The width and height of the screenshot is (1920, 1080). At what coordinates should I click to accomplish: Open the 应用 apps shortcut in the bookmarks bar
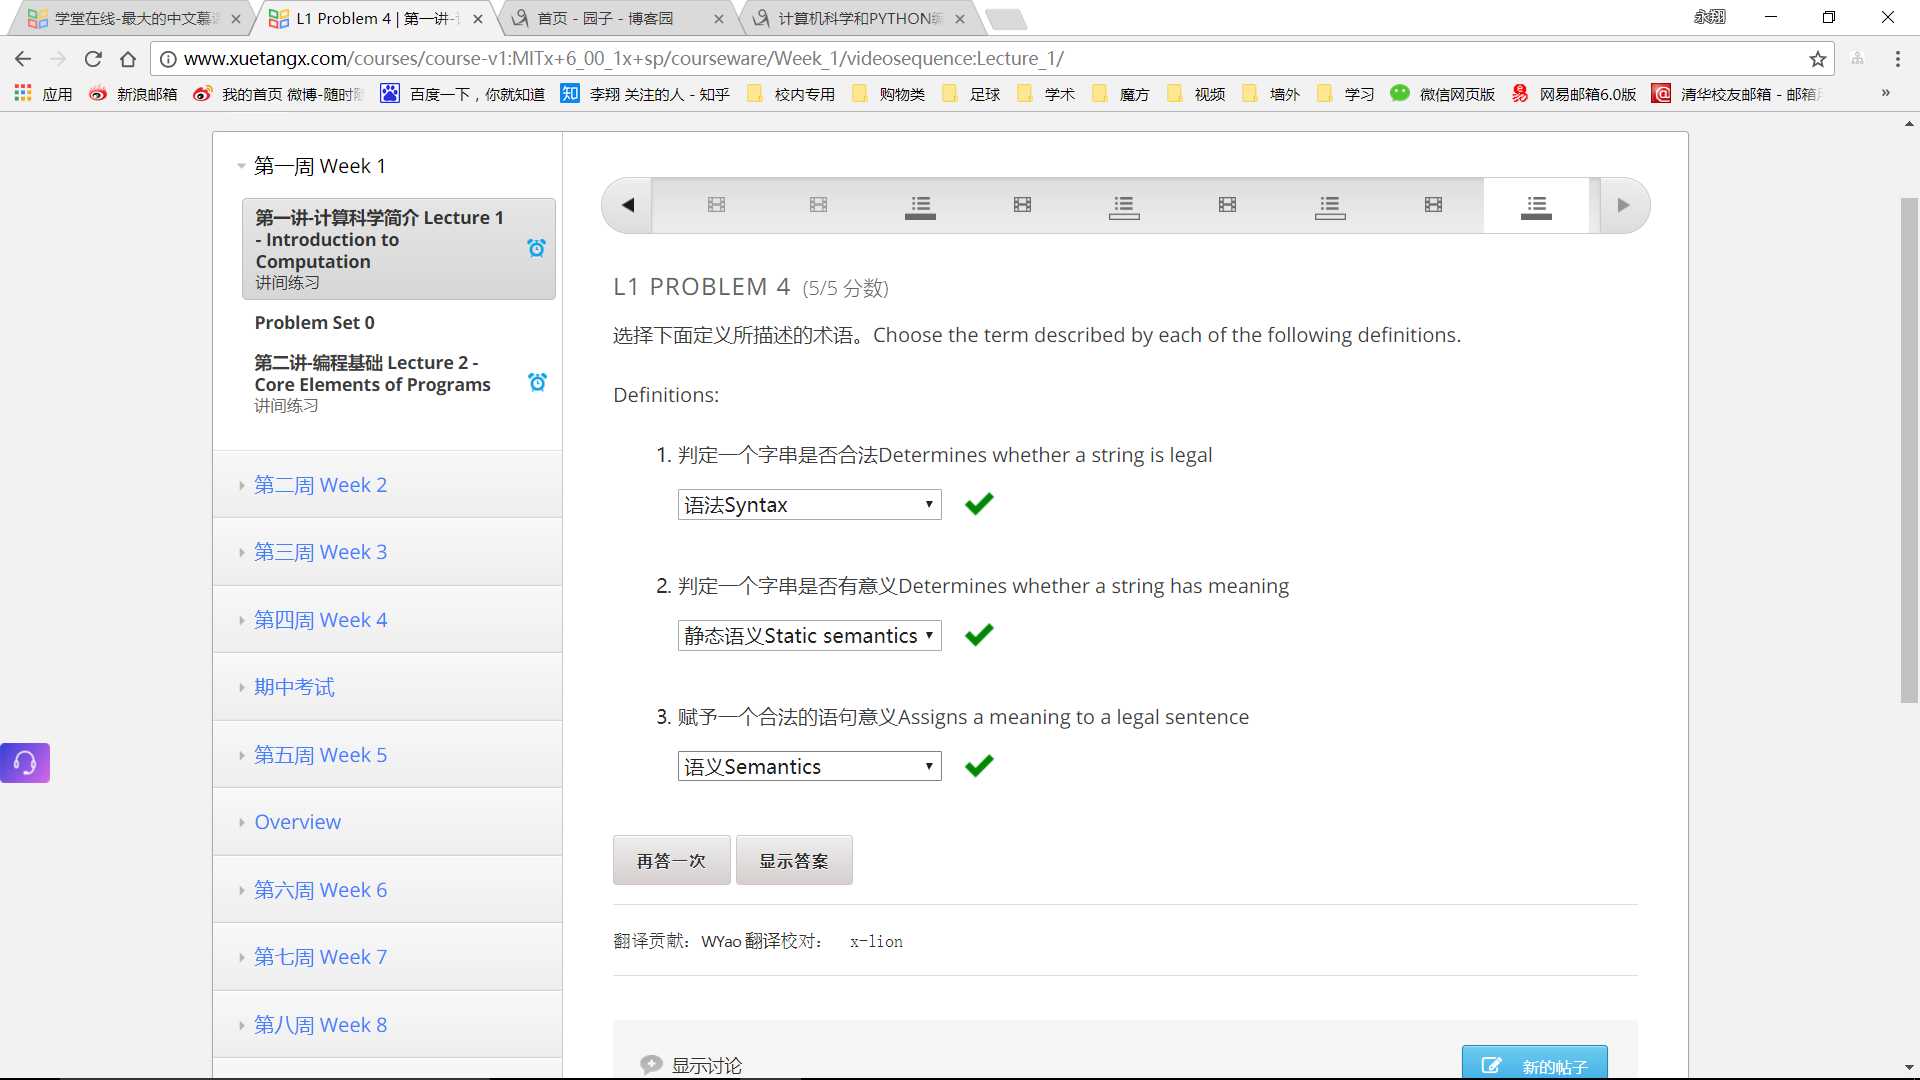[43, 94]
